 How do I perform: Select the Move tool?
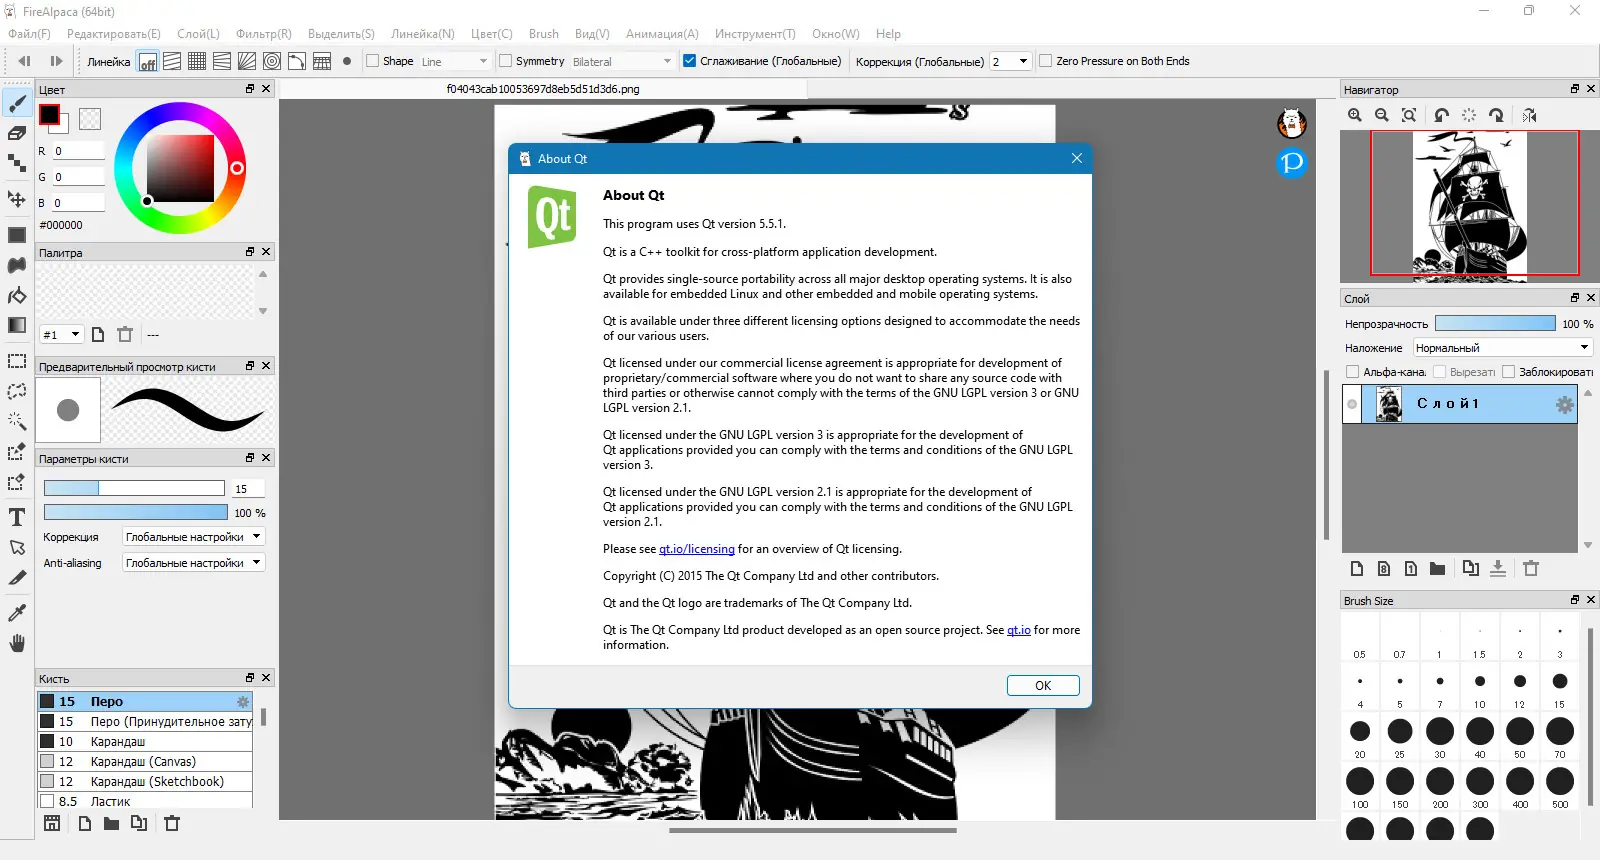tap(17, 199)
